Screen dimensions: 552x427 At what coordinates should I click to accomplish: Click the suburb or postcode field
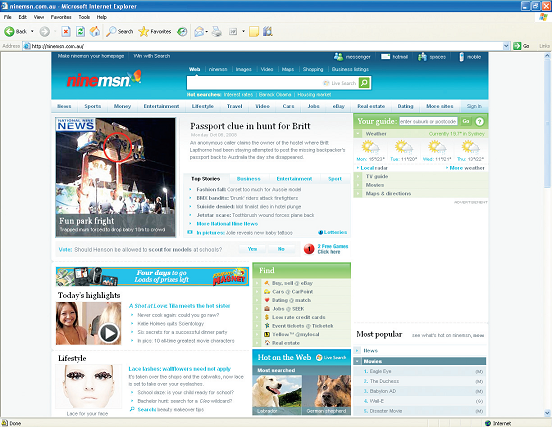coord(428,121)
